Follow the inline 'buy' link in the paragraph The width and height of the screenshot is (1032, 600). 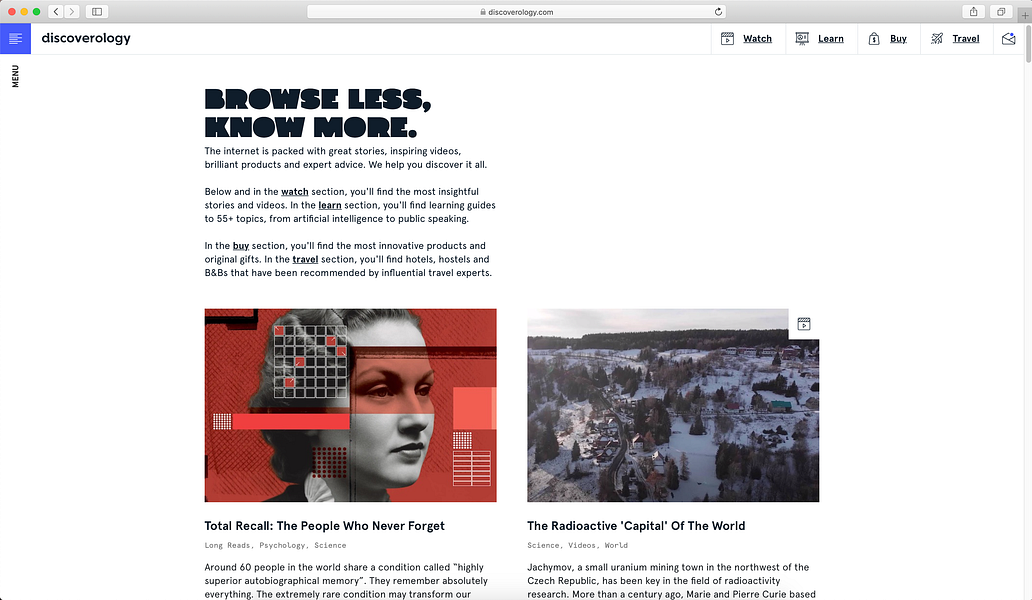pyautogui.click(x=241, y=246)
